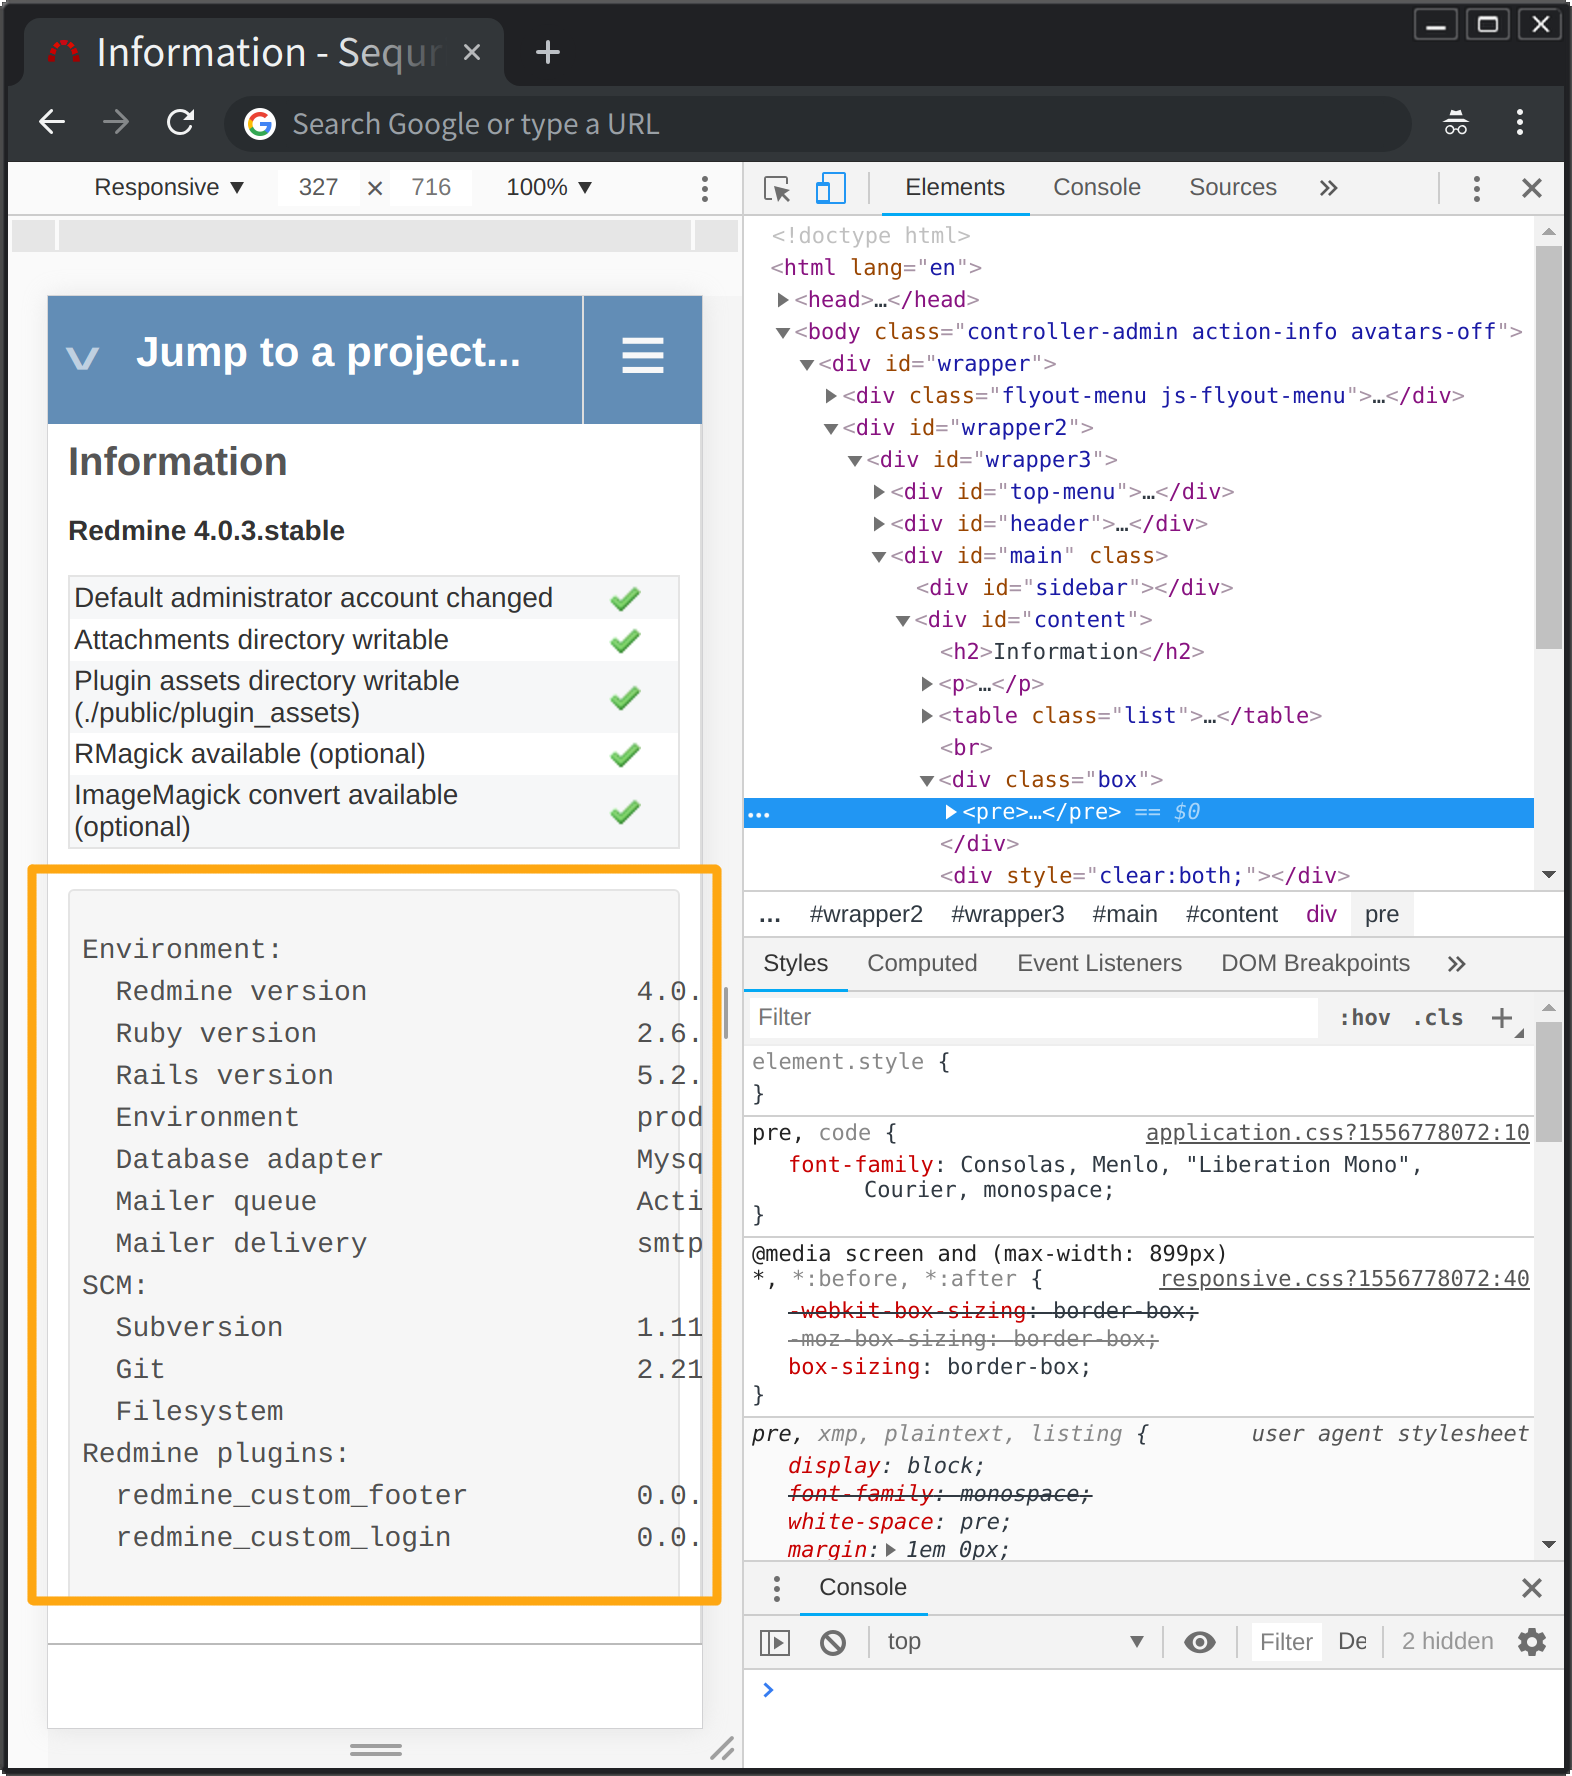Focus the Styles Filter field

pos(1034,1018)
